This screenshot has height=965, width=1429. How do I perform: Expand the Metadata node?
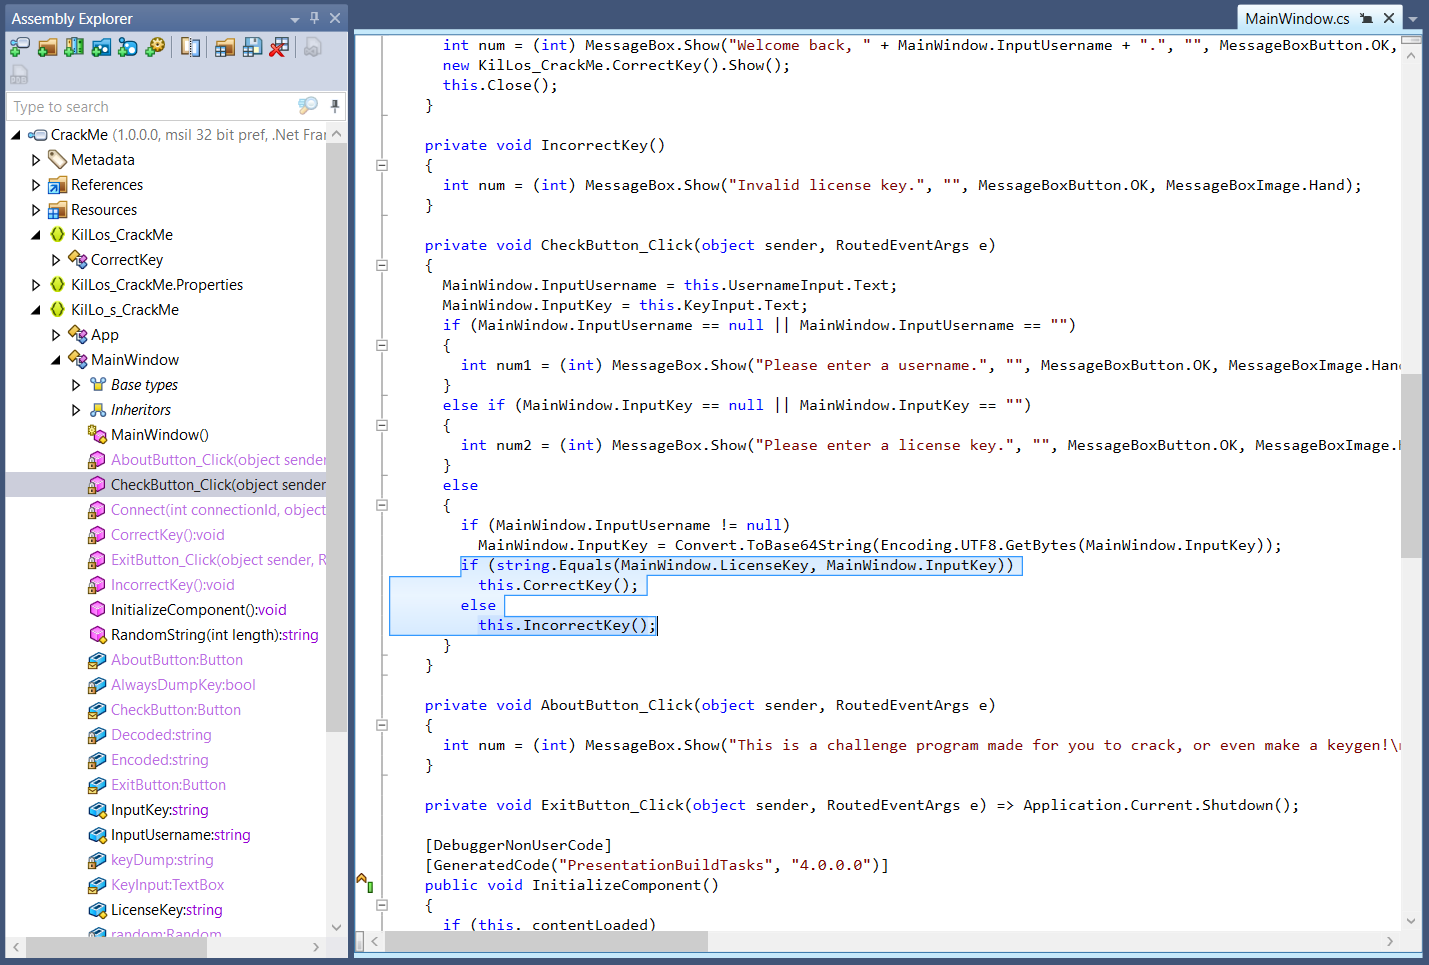coord(36,160)
